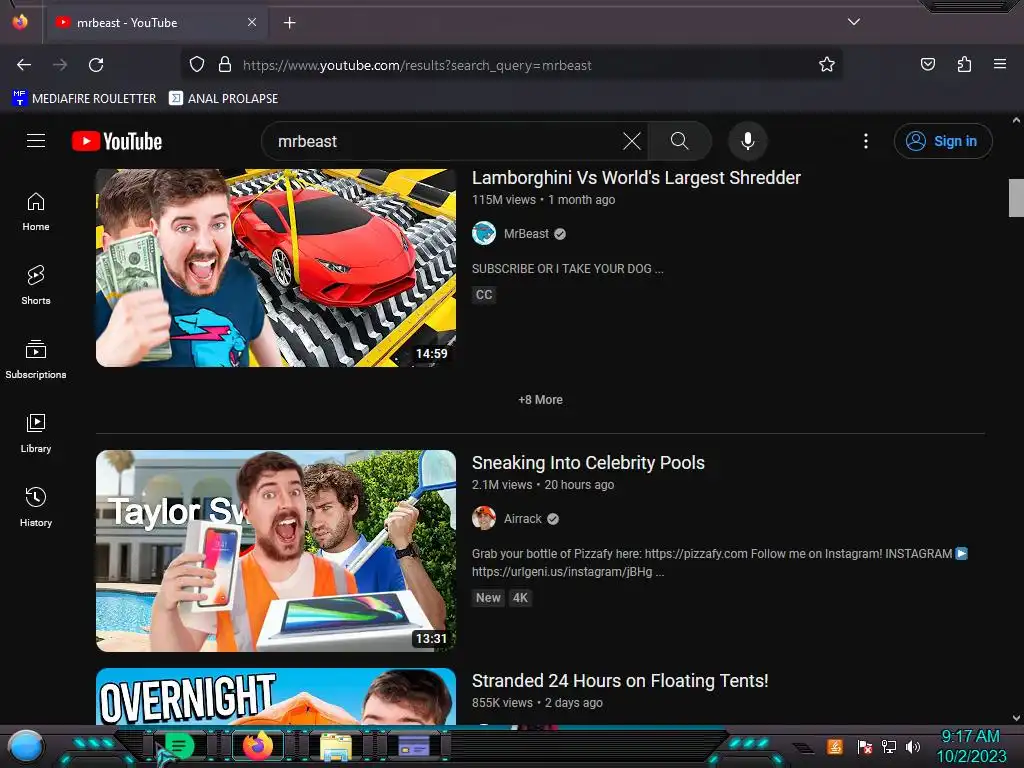The image size is (1024, 768).
Task: Open Sneaking Into Celebrity Pools title
Action: point(588,462)
